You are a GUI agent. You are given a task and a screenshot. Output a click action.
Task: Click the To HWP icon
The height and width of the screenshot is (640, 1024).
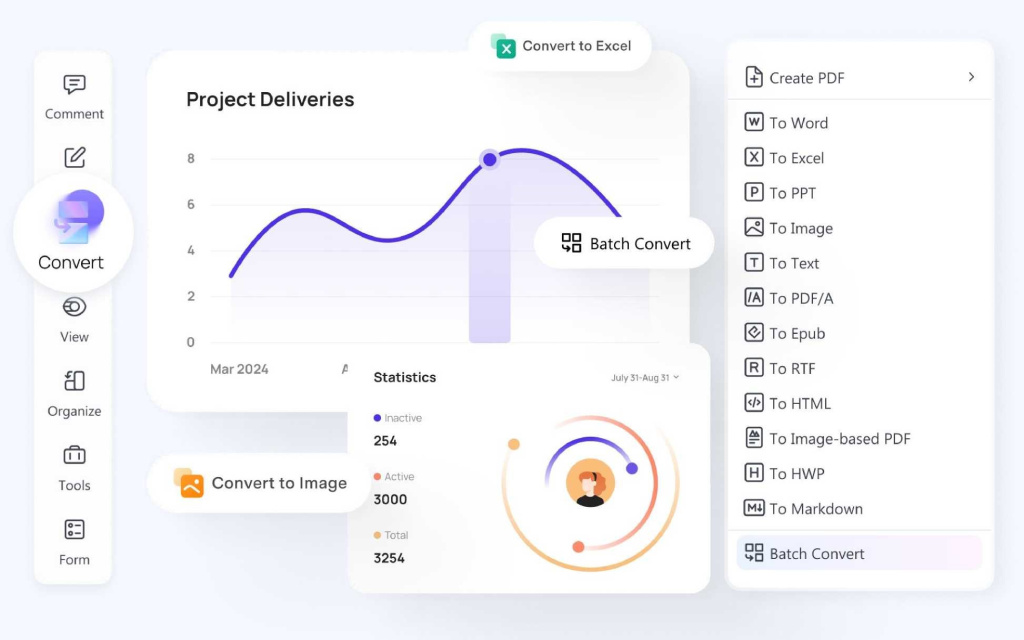click(x=754, y=473)
